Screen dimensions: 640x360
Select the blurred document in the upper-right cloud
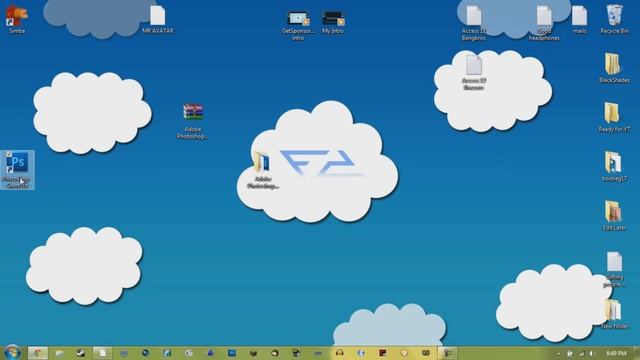click(473, 73)
